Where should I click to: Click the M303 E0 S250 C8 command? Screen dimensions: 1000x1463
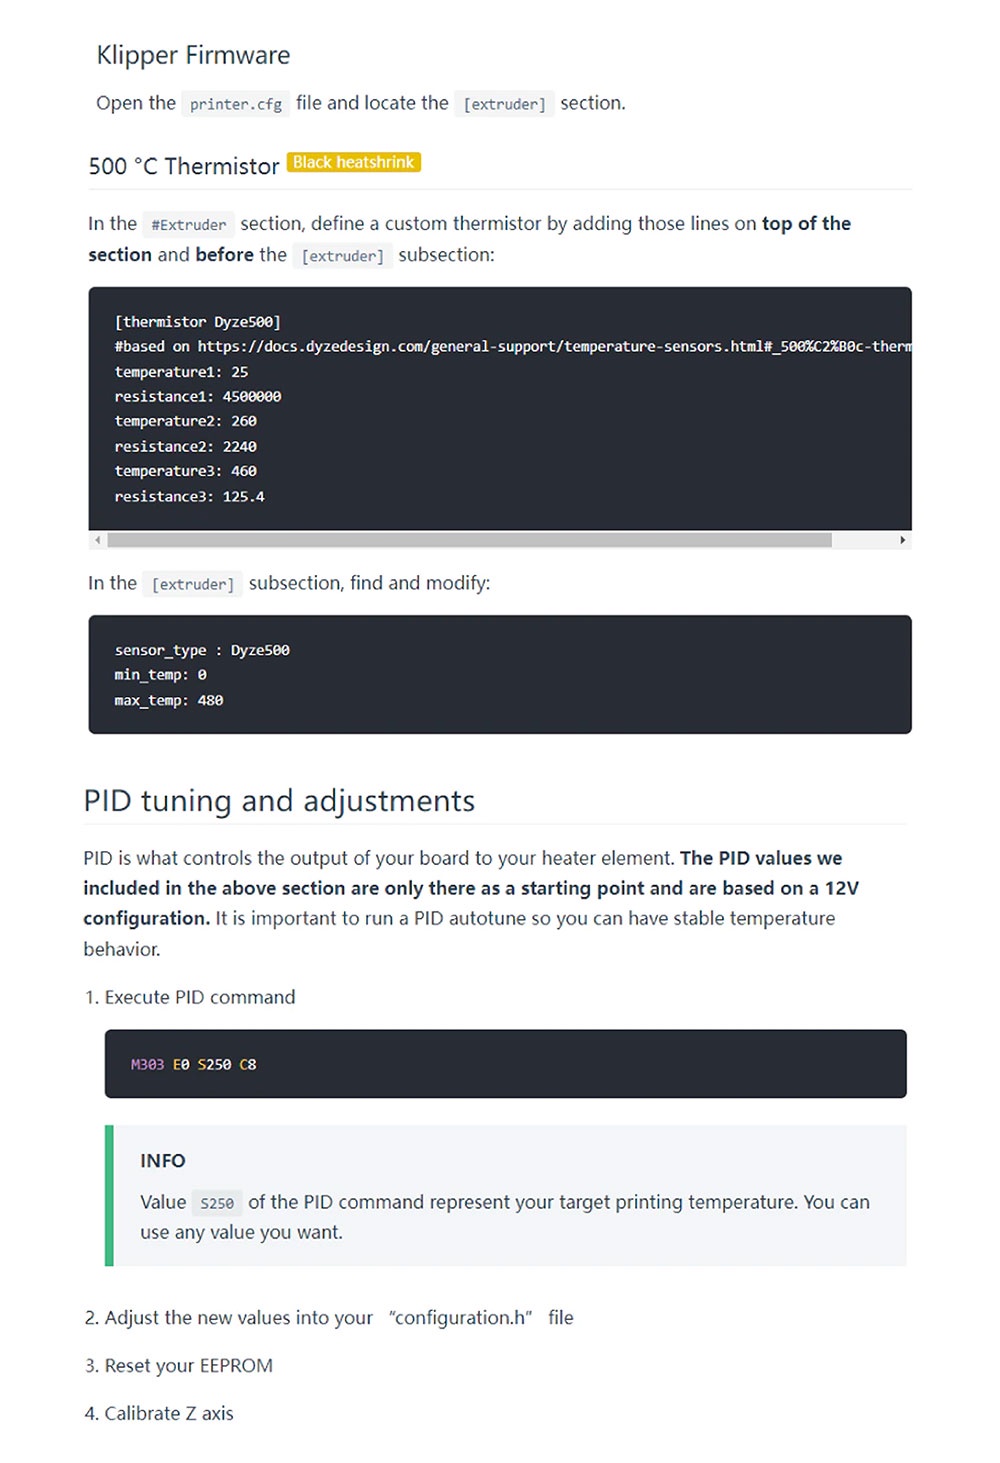click(194, 1065)
